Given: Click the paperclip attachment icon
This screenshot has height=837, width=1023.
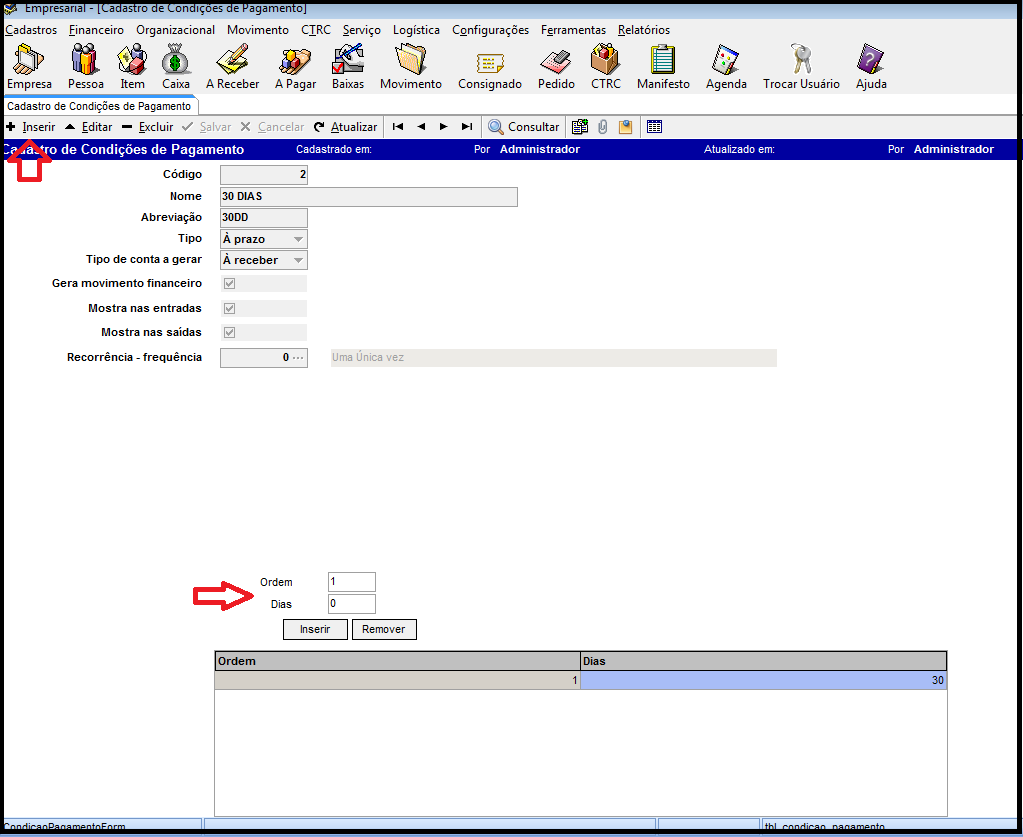Looking at the screenshot, I should pos(603,127).
